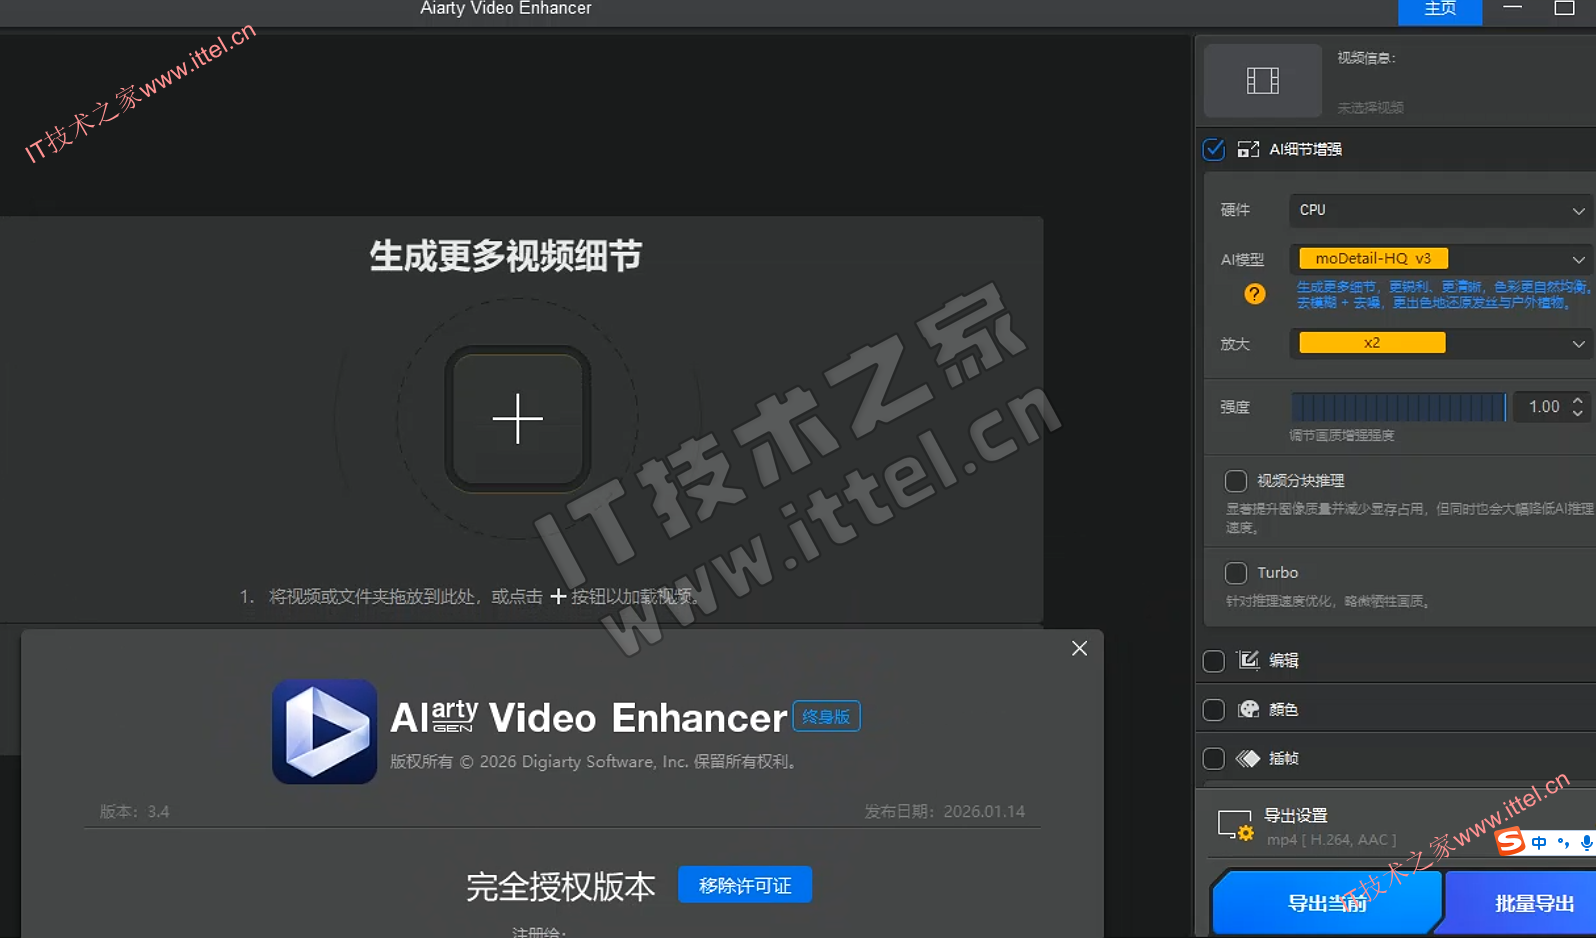Enable 视频分块推理 checkbox
This screenshot has width=1596, height=938.
[1236, 481]
